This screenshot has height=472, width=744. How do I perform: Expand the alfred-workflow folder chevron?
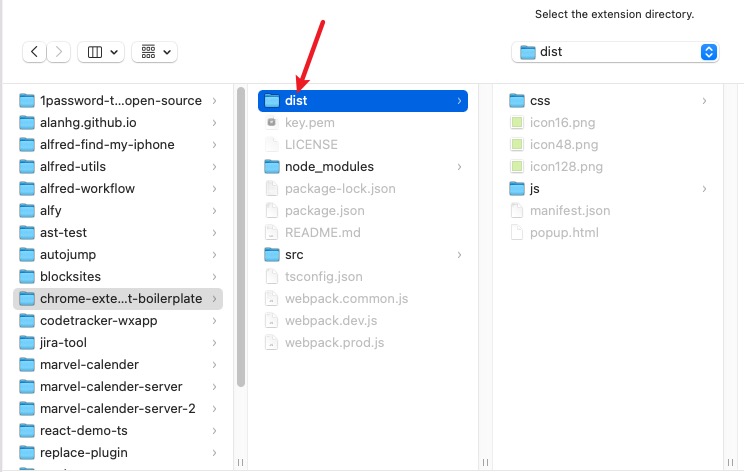pos(214,189)
